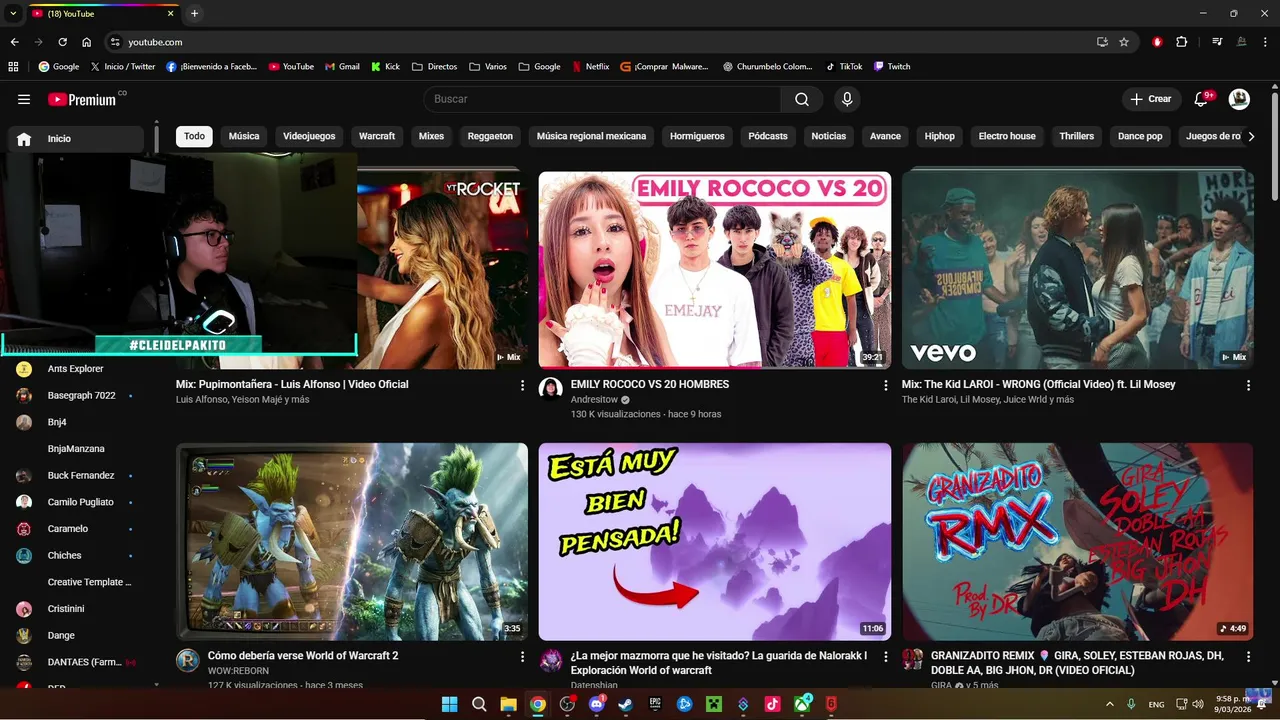Open options for The Kid LAROI mix
Image resolution: width=1280 pixels, height=720 pixels.
pos(1248,385)
